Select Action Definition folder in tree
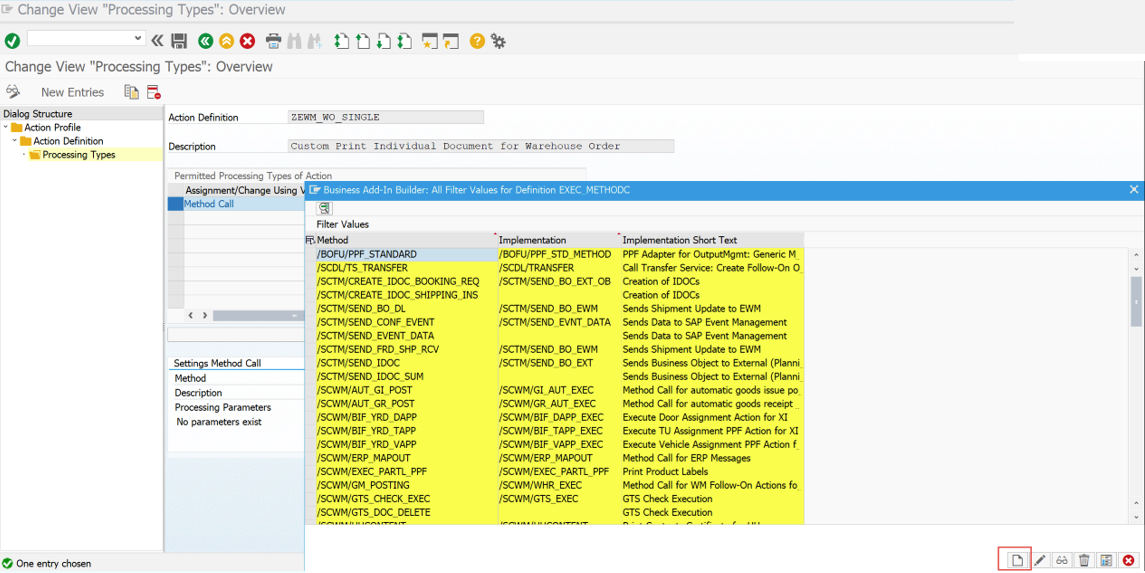This screenshot has width=1145, height=573. [x=68, y=141]
